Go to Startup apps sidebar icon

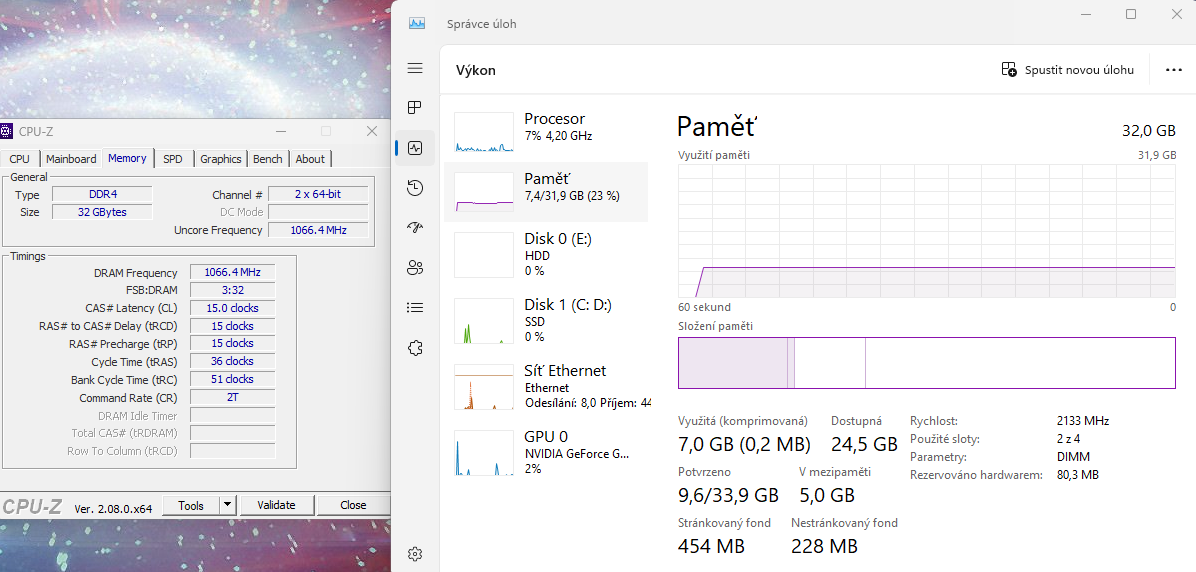click(415, 228)
